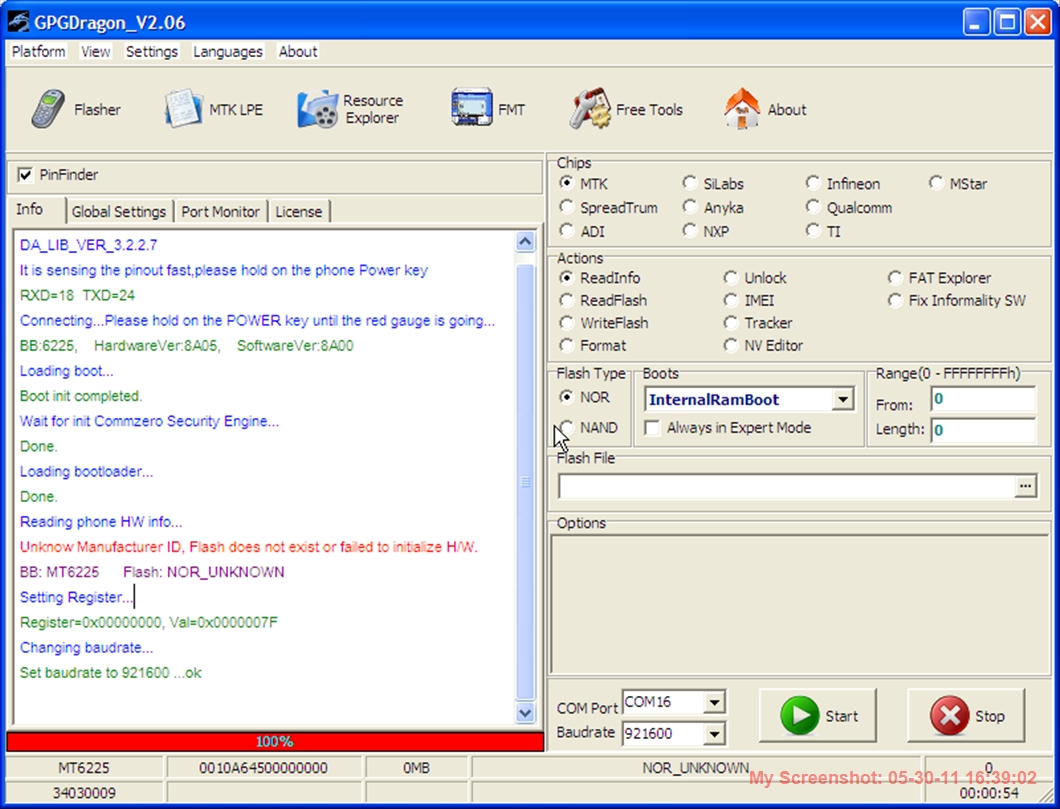The height and width of the screenshot is (809, 1060).
Task: Enable Always in Expert Mode
Action: [652, 428]
